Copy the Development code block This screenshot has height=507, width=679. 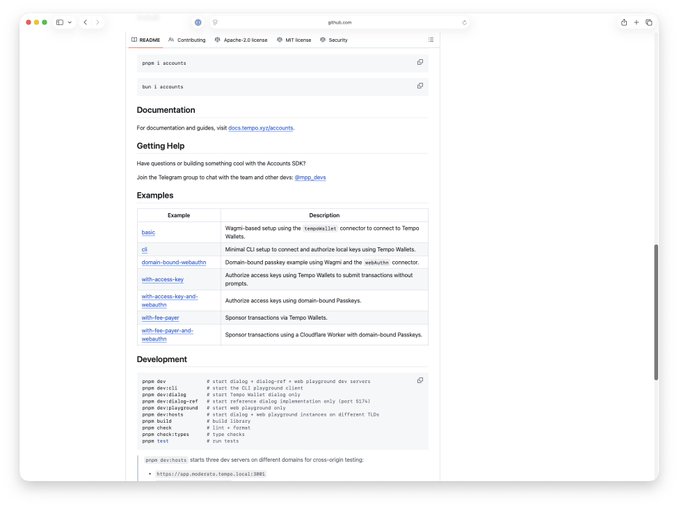tap(420, 380)
